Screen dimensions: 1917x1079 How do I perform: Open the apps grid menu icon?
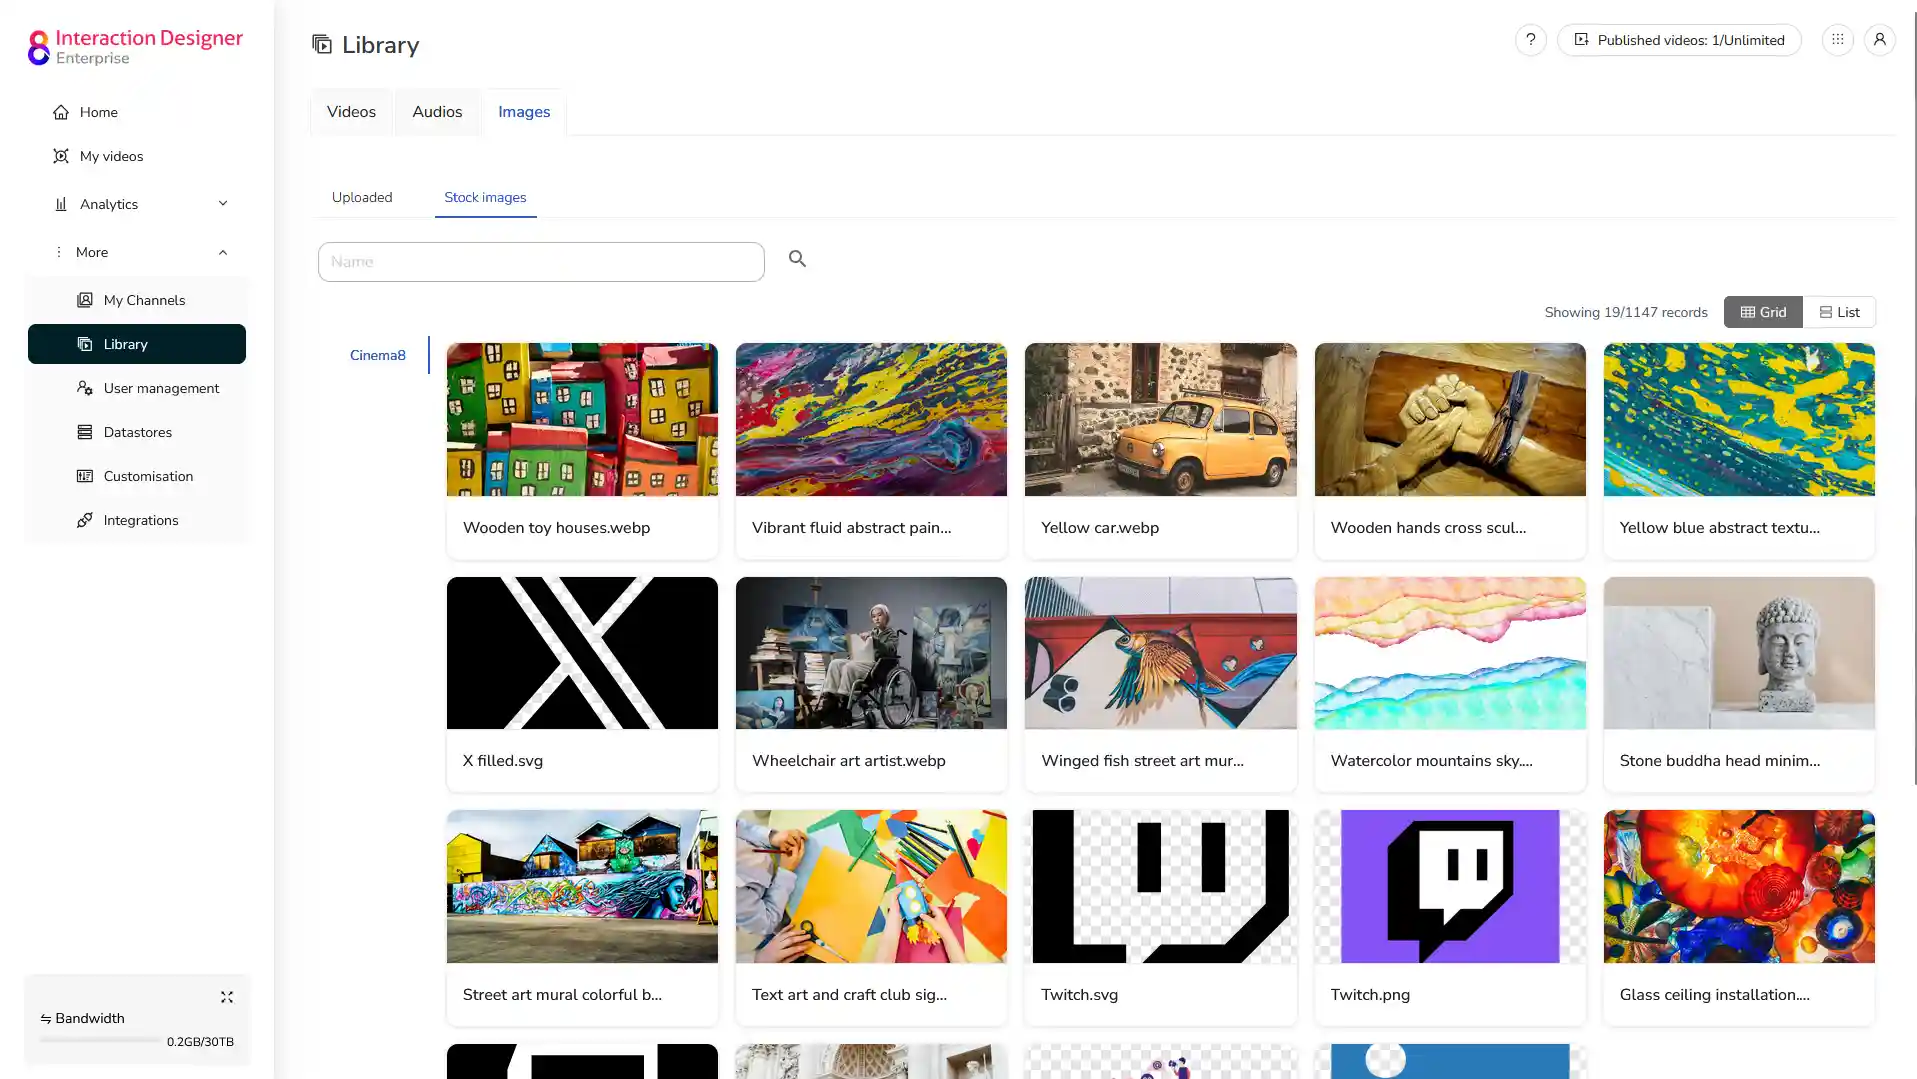(1837, 40)
